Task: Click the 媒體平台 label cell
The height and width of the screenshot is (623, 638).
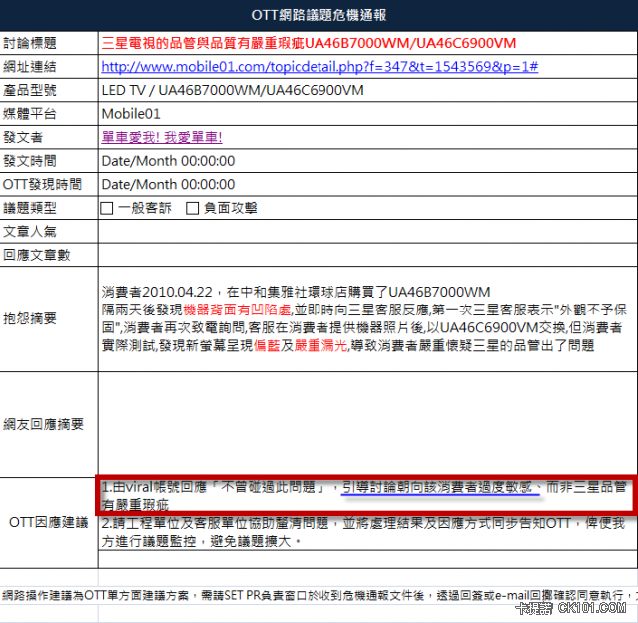Action: point(49,114)
